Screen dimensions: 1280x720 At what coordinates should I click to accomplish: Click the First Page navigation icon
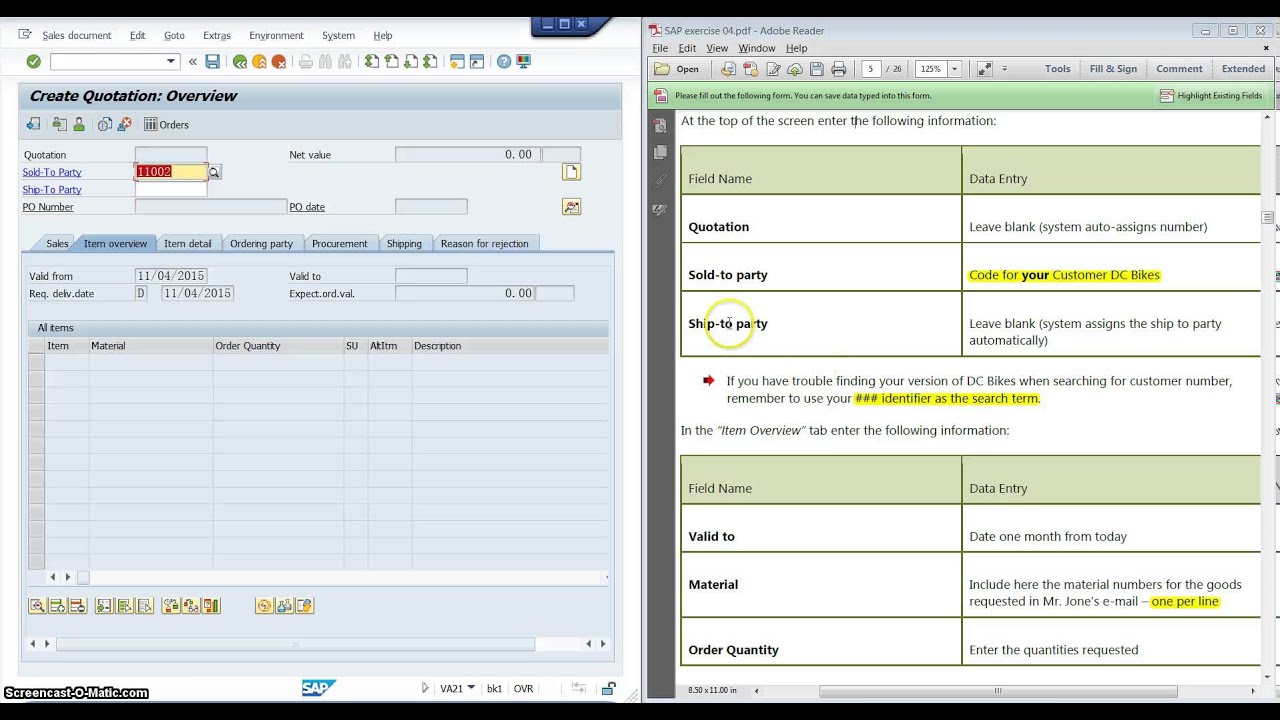click(x=372, y=62)
